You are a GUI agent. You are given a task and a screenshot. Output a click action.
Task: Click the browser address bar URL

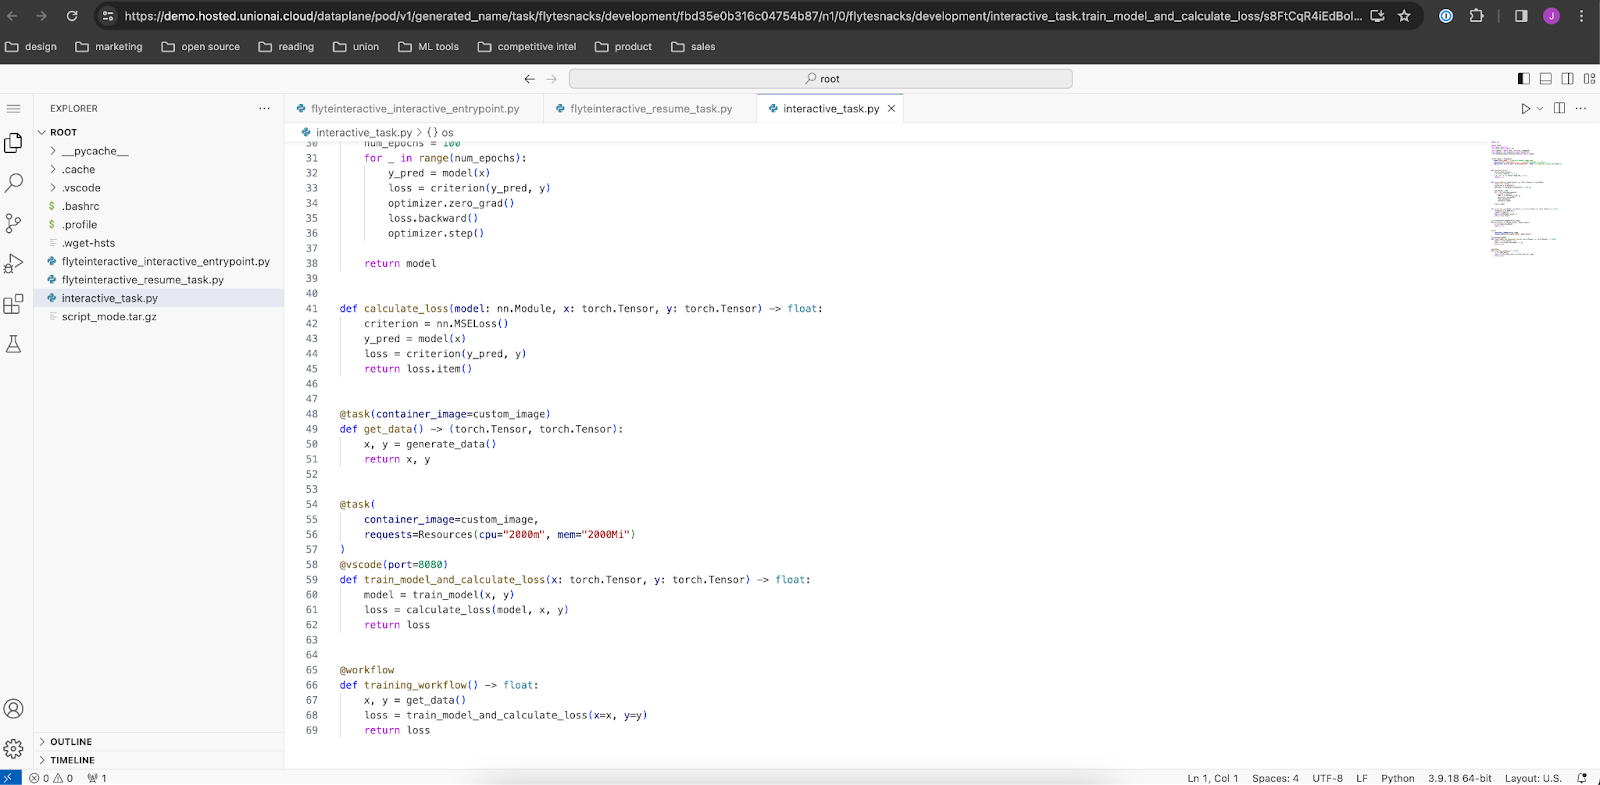(742, 16)
